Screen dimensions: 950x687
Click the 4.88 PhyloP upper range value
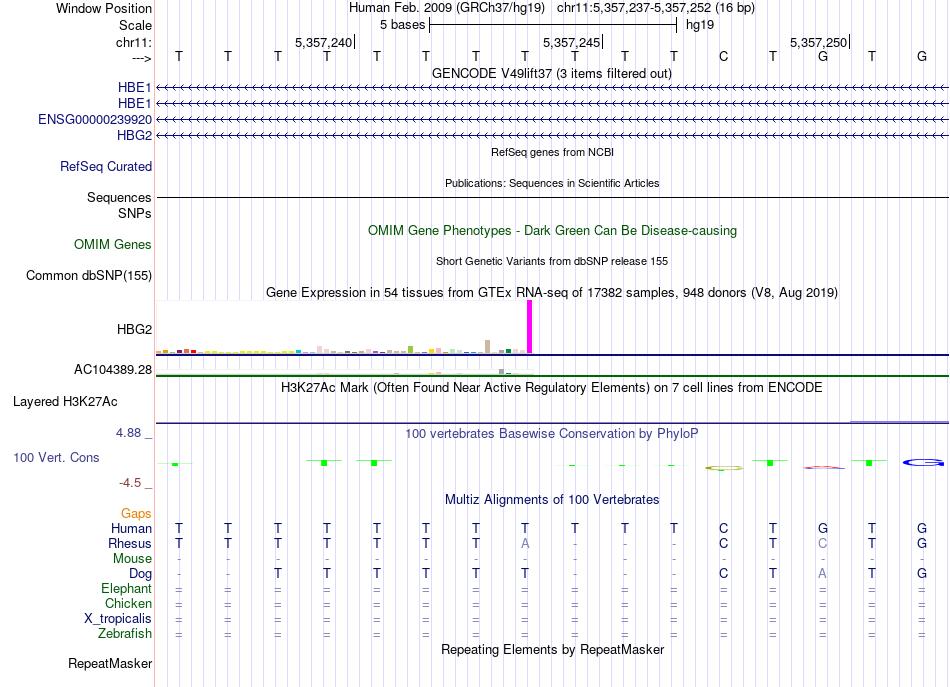pos(128,433)
